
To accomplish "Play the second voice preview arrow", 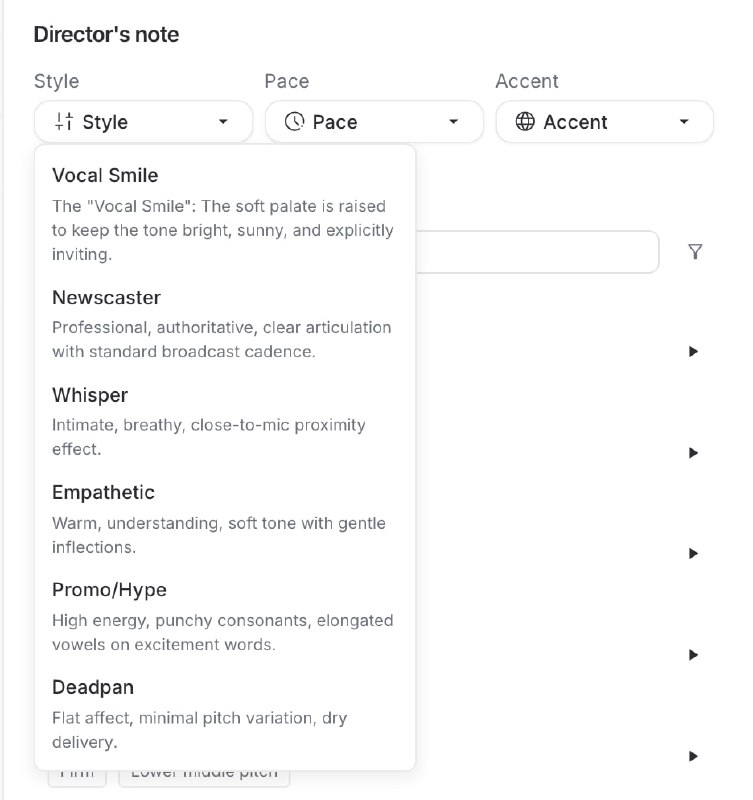I will point(692,453).
